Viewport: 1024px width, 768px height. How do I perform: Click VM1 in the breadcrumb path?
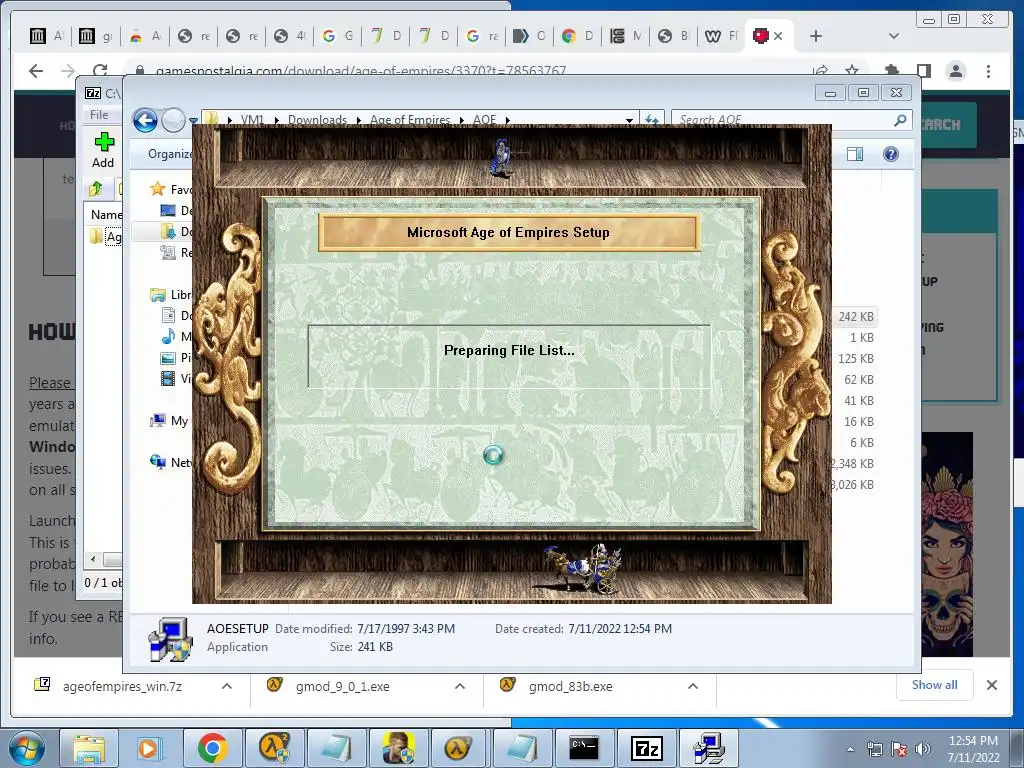[252, 120]
